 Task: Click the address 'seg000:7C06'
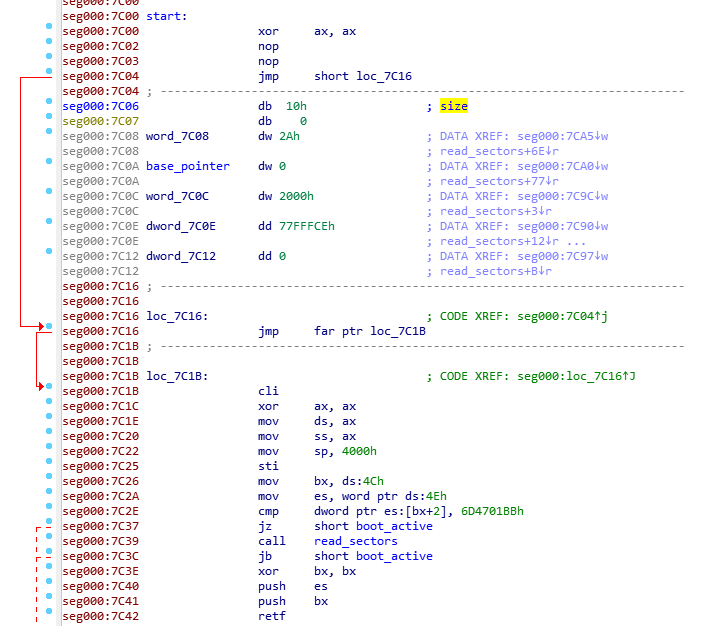100,106
